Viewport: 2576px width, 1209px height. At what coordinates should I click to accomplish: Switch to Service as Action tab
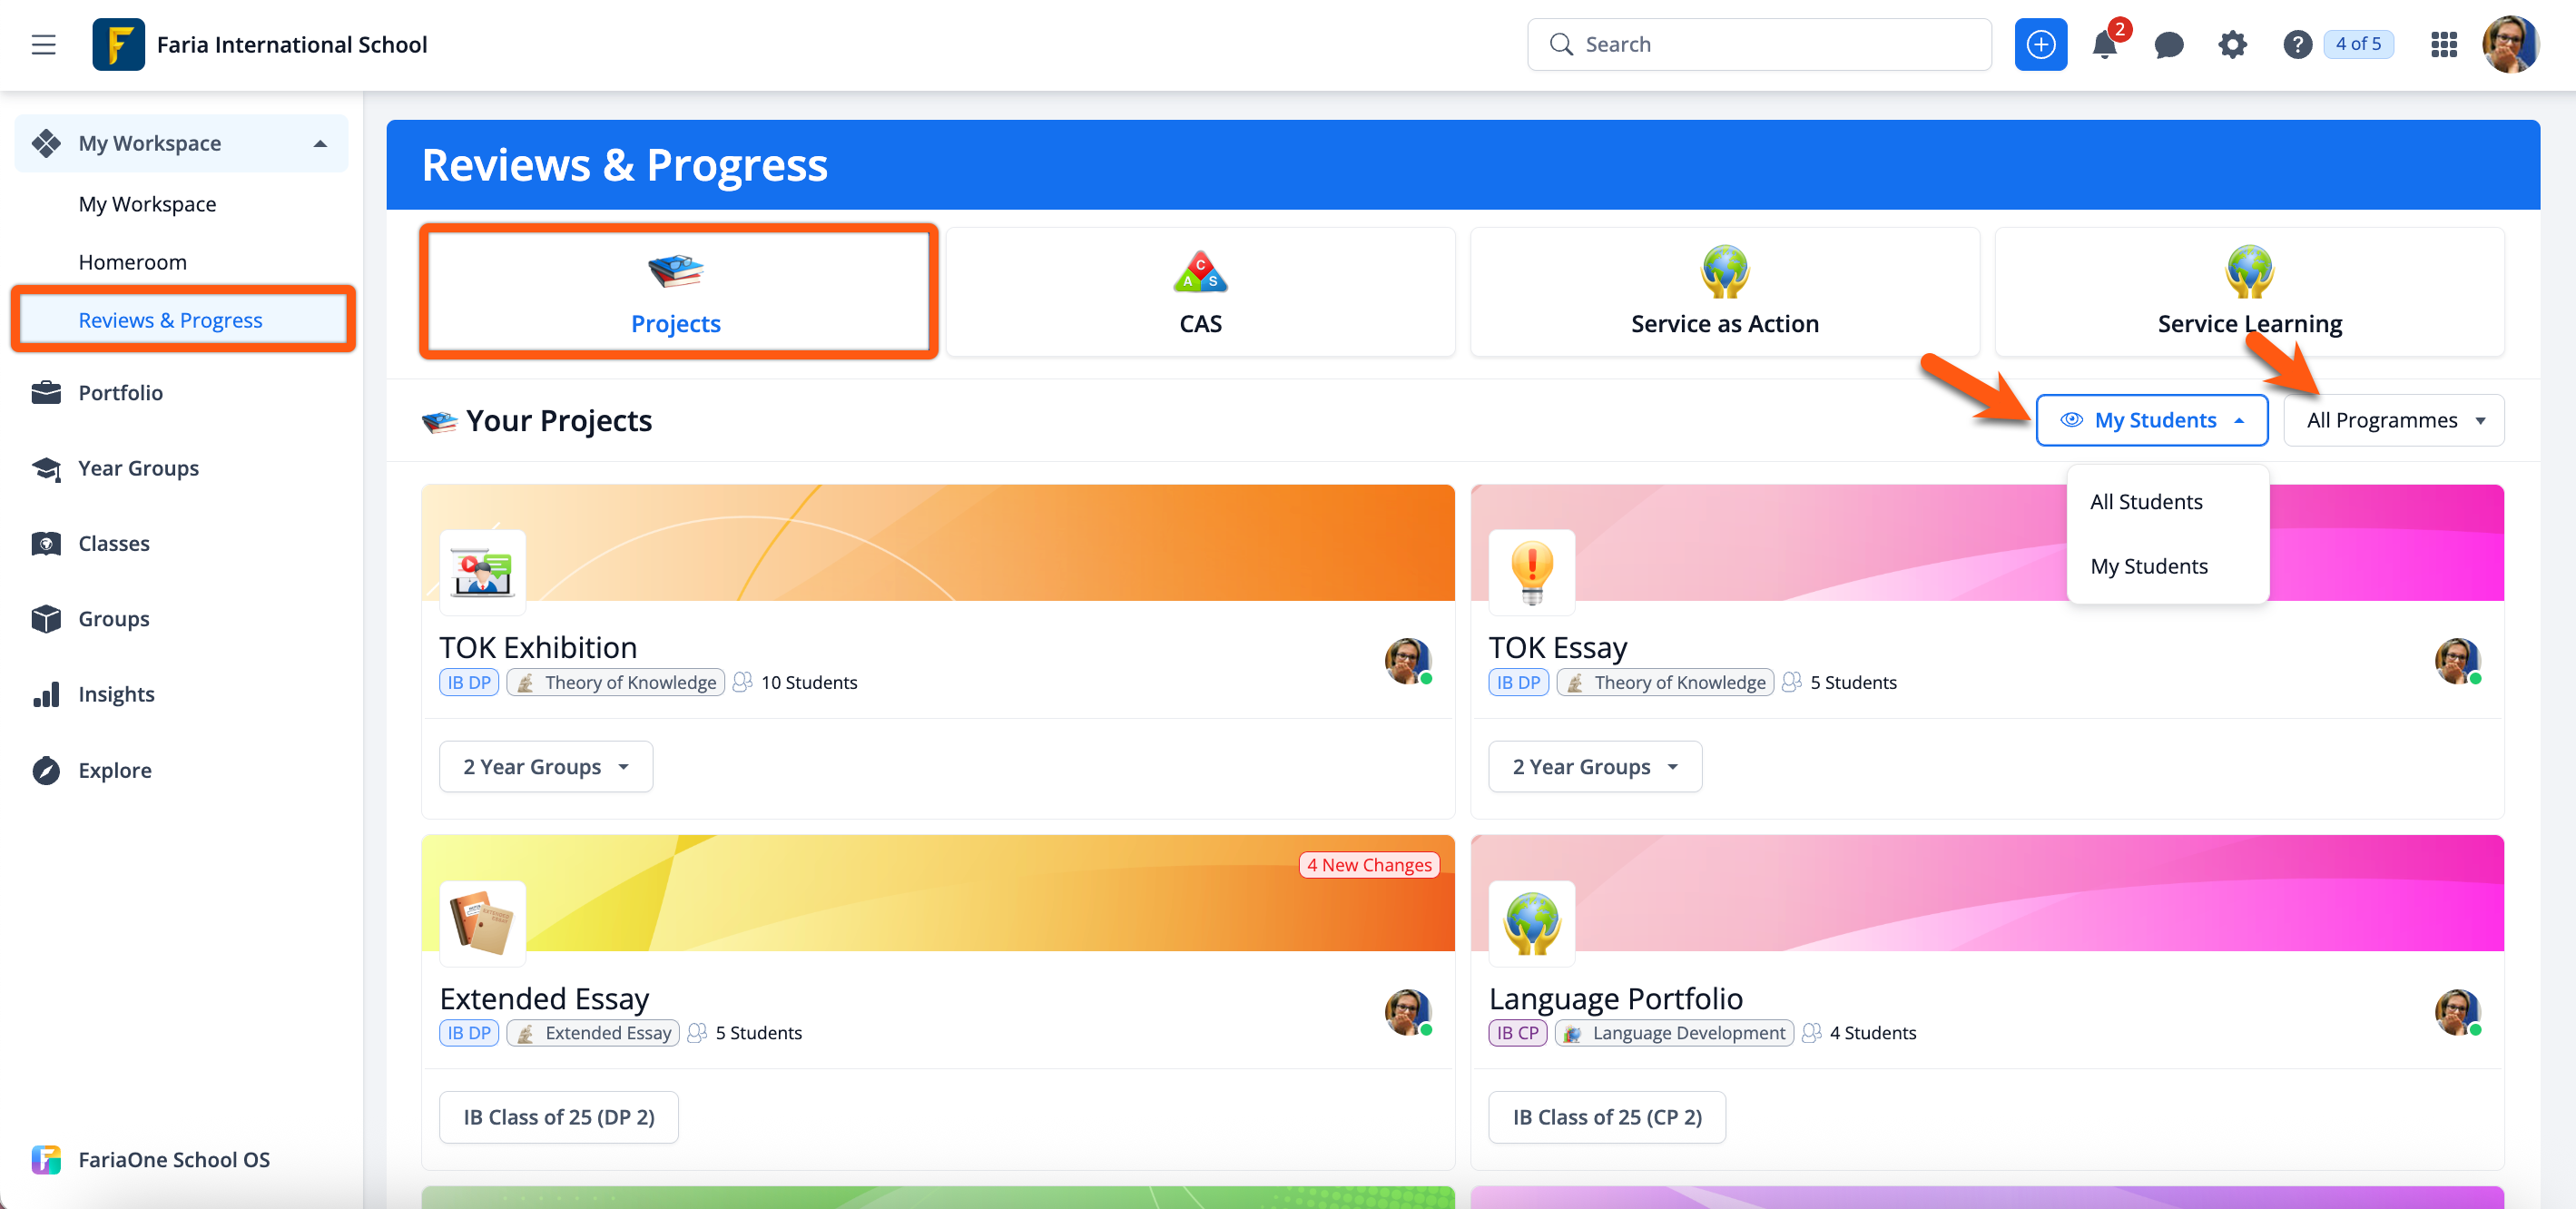(1724, 292)
